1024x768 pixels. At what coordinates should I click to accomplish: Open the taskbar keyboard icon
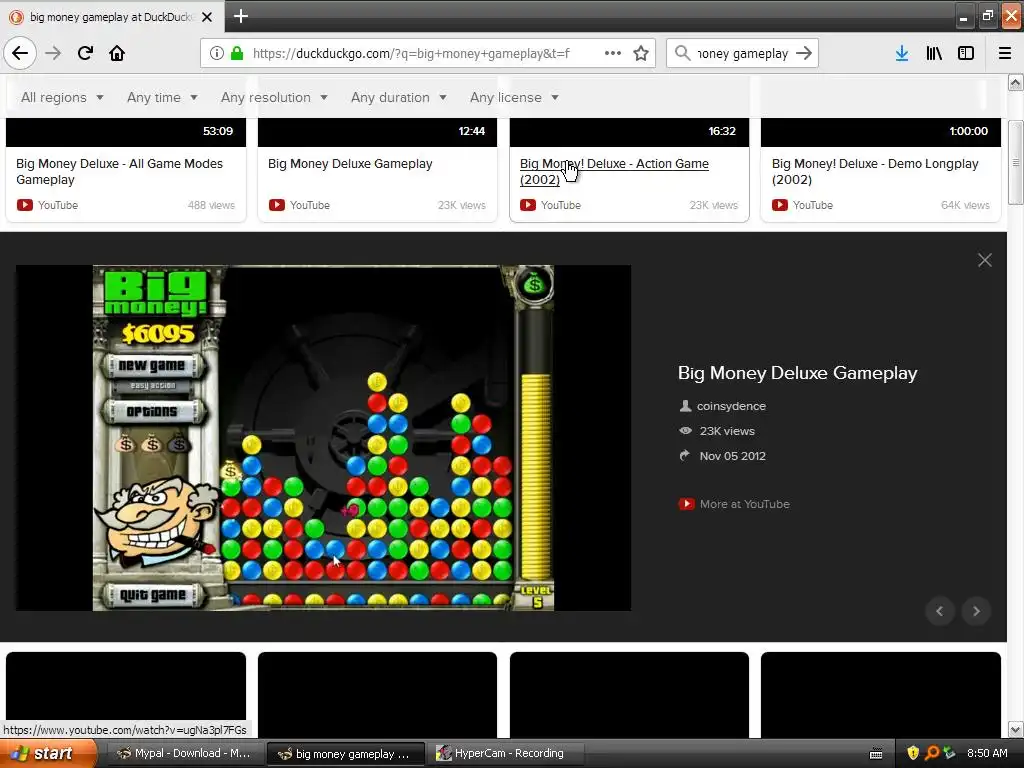click(x=876, y=754)
